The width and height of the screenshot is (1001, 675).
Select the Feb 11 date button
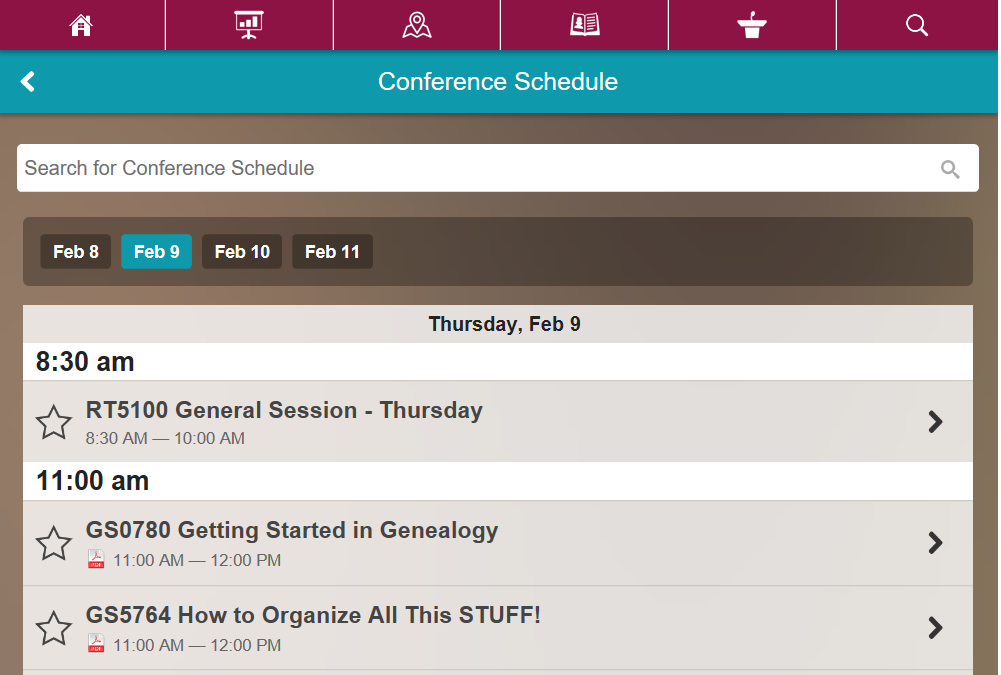[x=333, y=252]
